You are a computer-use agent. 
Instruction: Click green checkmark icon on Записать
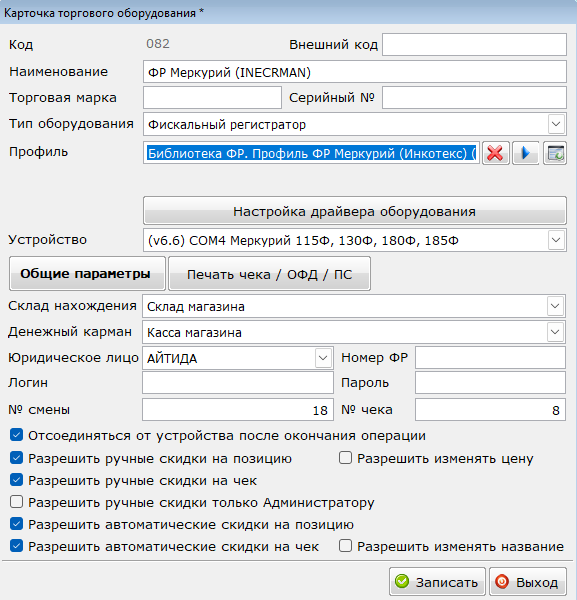pos(402,582)
